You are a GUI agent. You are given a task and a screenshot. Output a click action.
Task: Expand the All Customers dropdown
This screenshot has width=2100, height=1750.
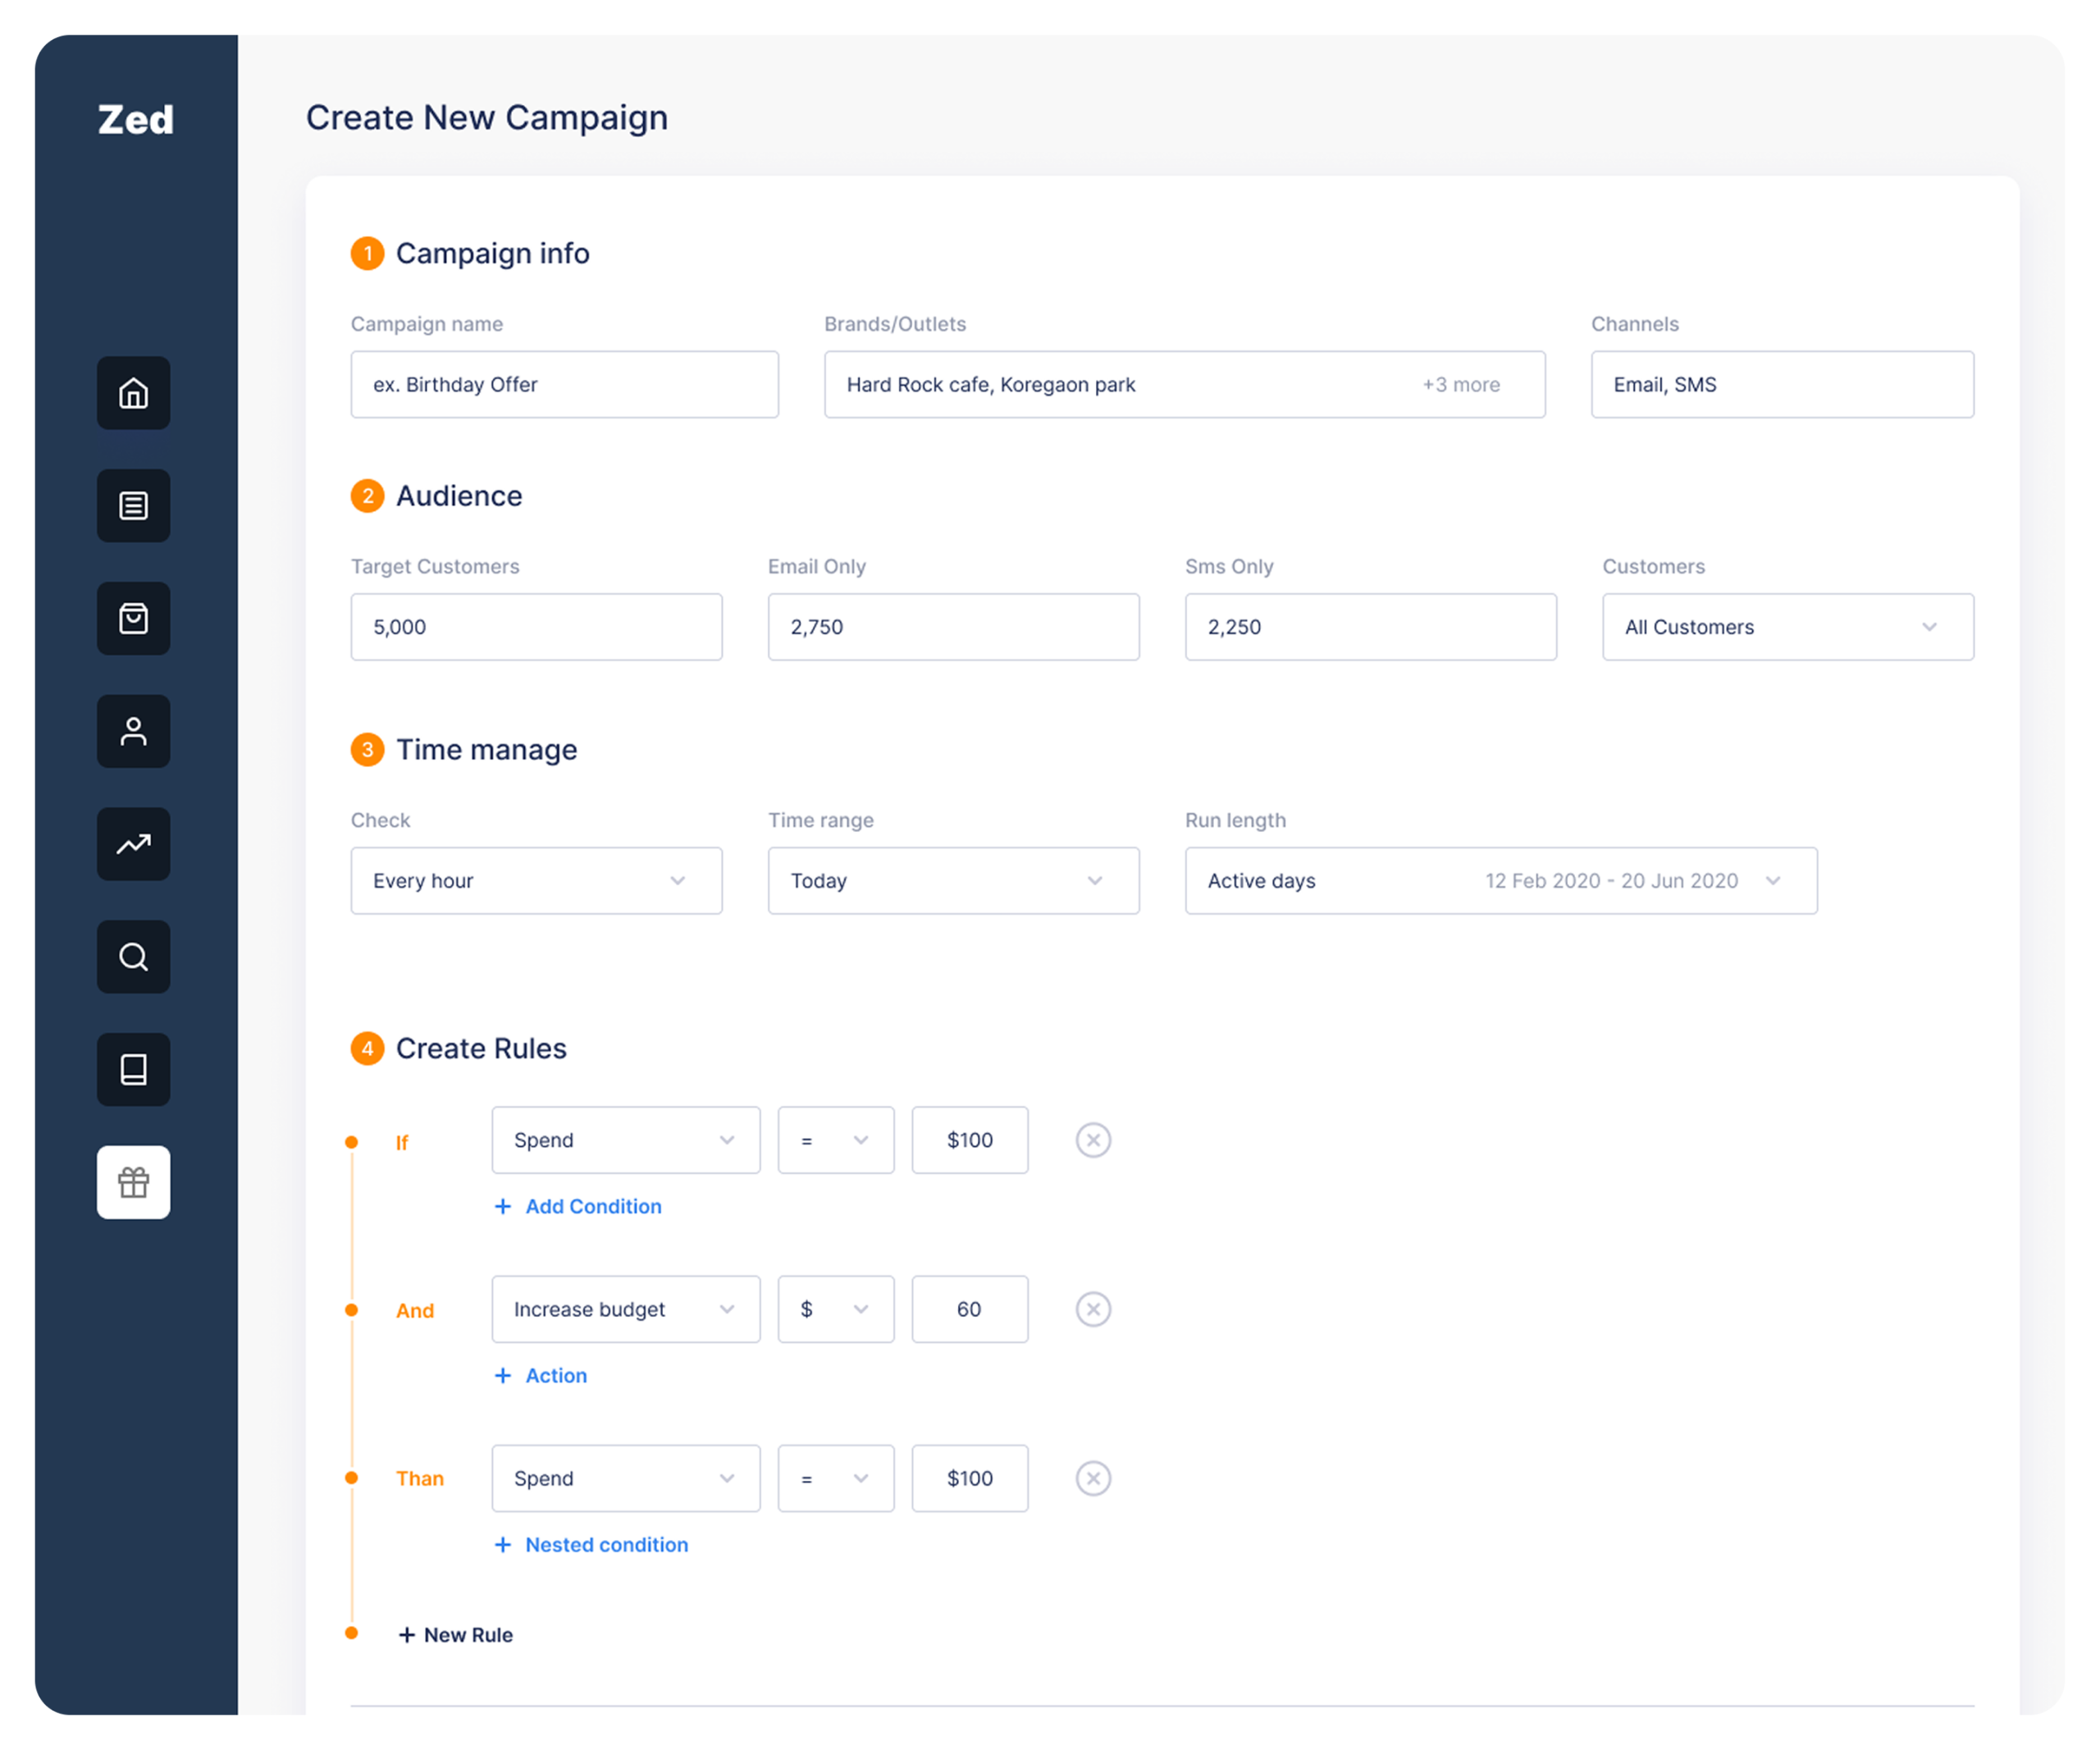coord(1788,627)
